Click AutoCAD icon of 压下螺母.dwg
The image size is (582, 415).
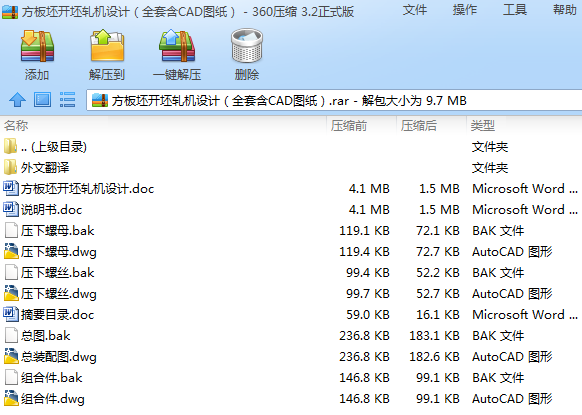[11, 251]
